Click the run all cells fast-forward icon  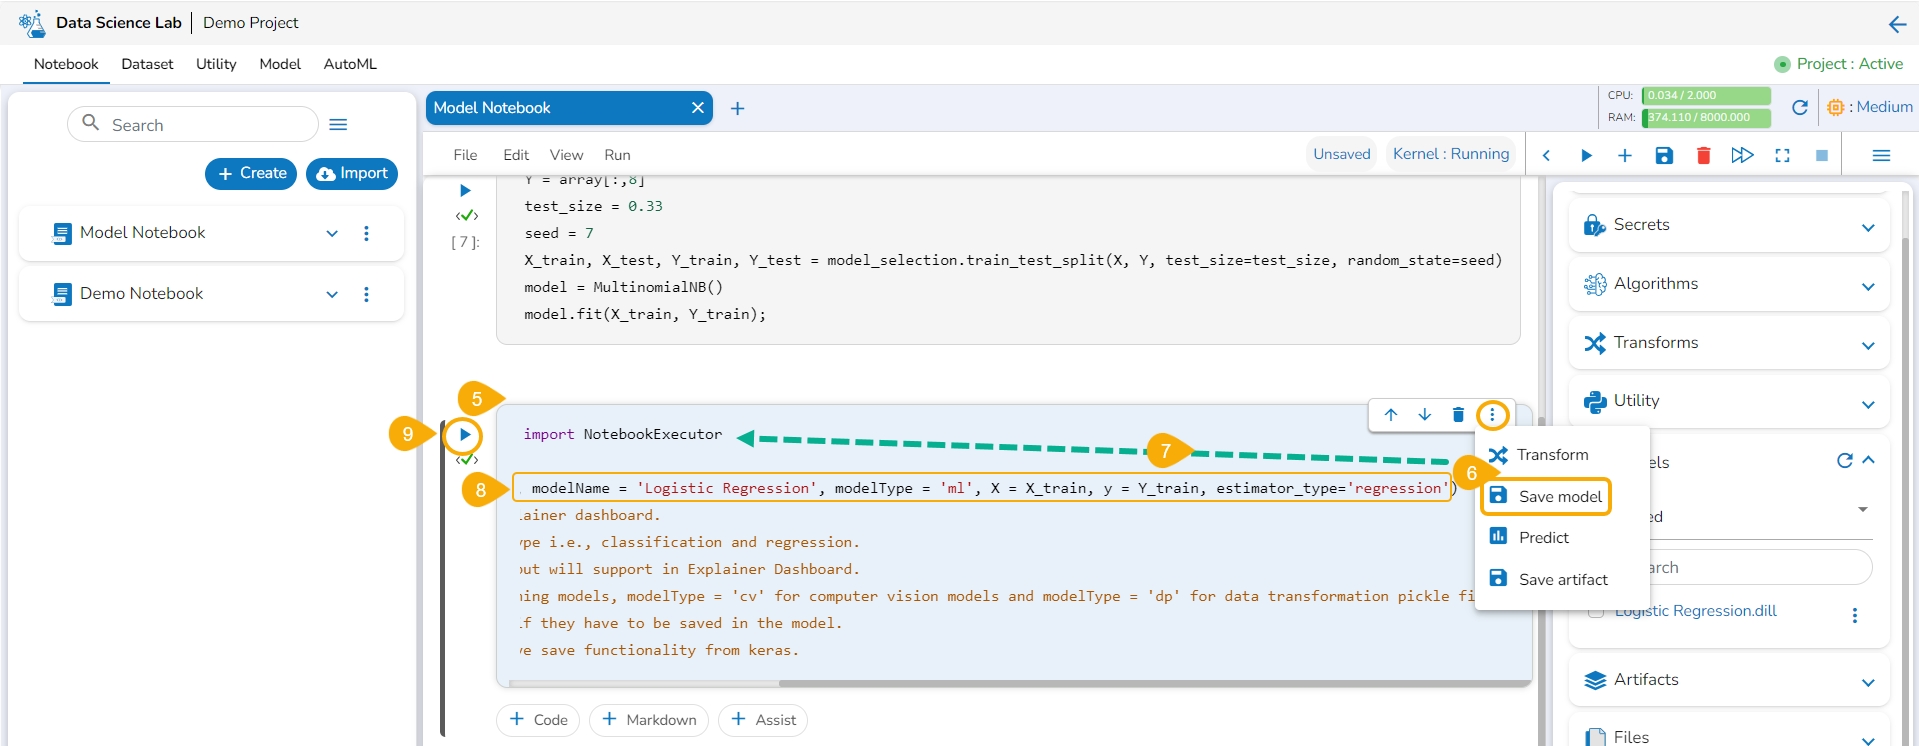[1742, 155]
